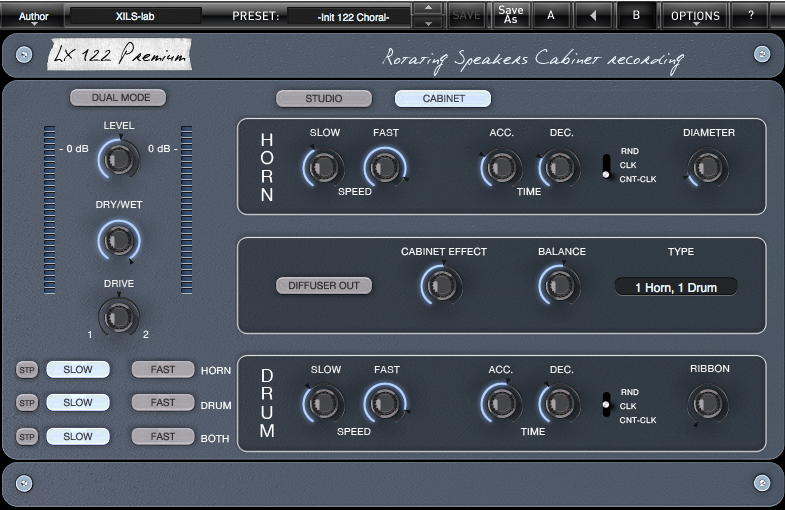
Task: Click the Cabinet Effect knob
Action: [443, 286]
